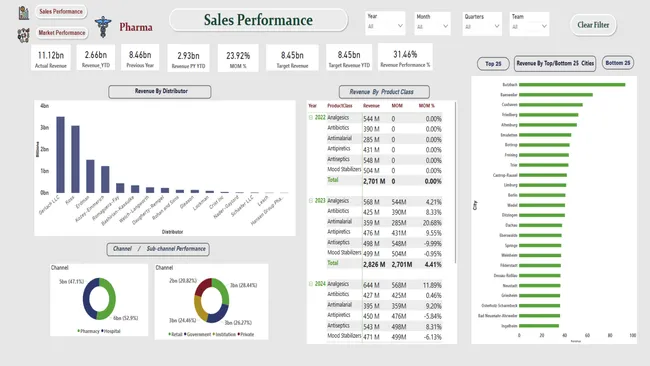Click the Clear Filter button
This screenshot has width=650, height=366.
coord(593,25)
